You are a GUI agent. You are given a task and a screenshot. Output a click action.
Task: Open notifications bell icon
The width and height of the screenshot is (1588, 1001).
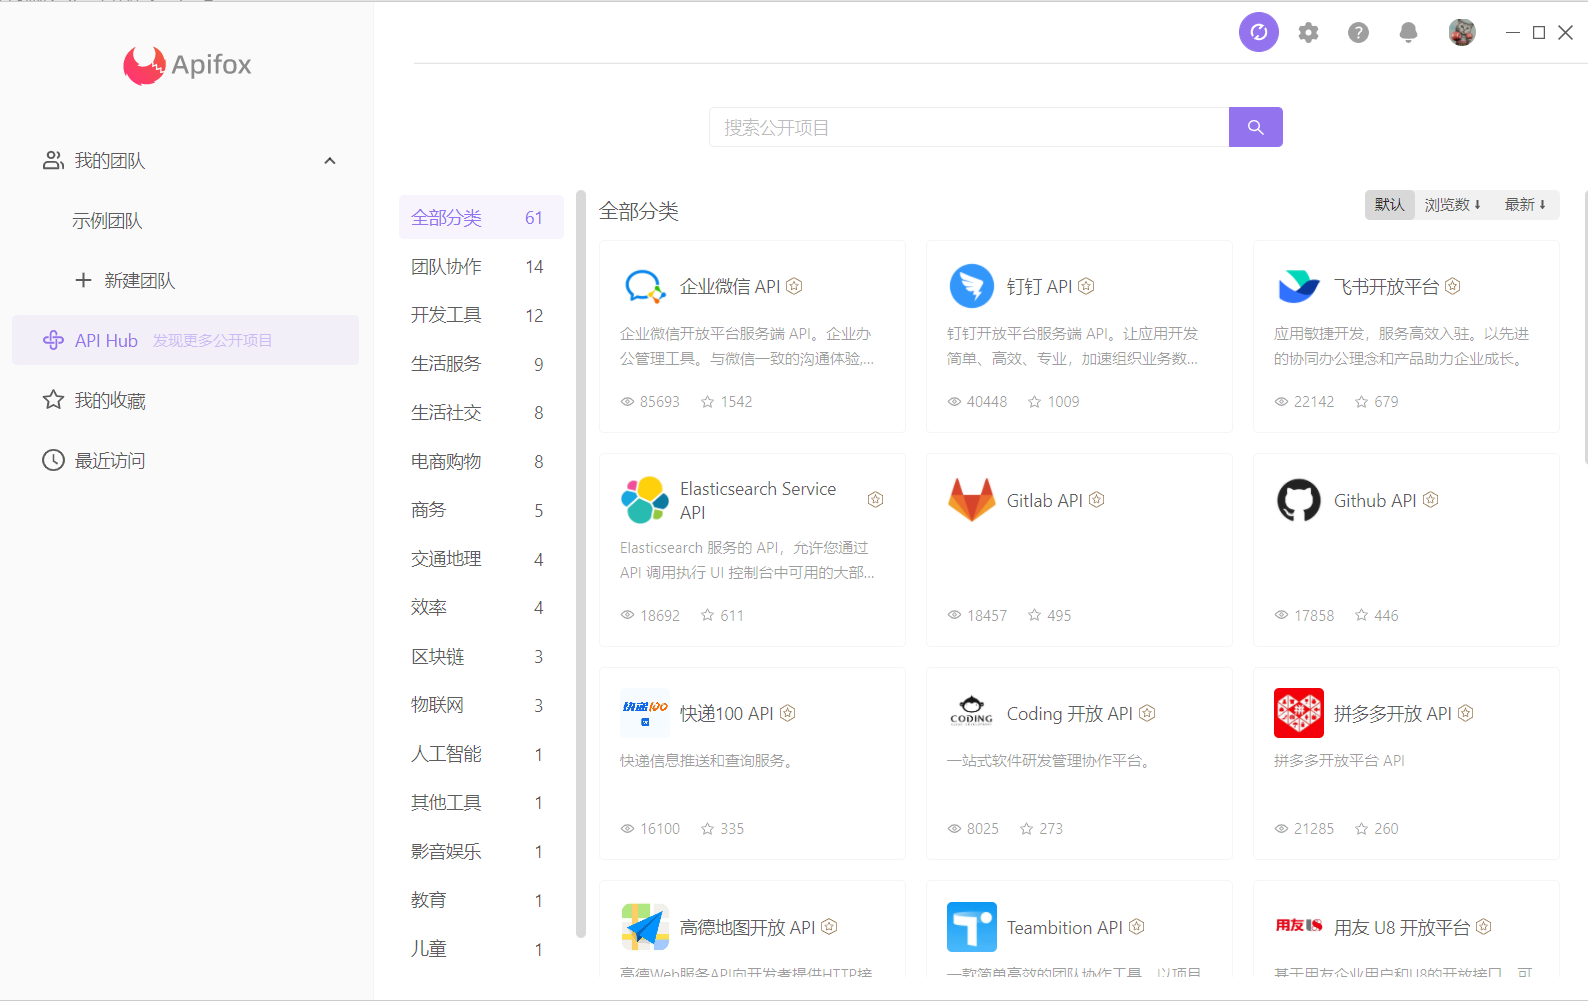(x=1408, y=33)
